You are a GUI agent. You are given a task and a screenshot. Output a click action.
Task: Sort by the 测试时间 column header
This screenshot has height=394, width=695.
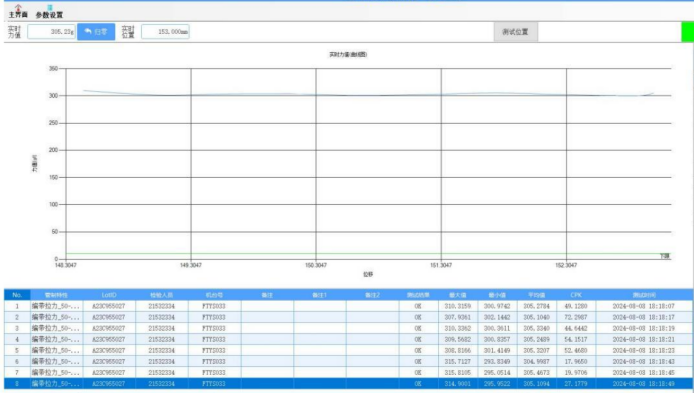(644, 295)
